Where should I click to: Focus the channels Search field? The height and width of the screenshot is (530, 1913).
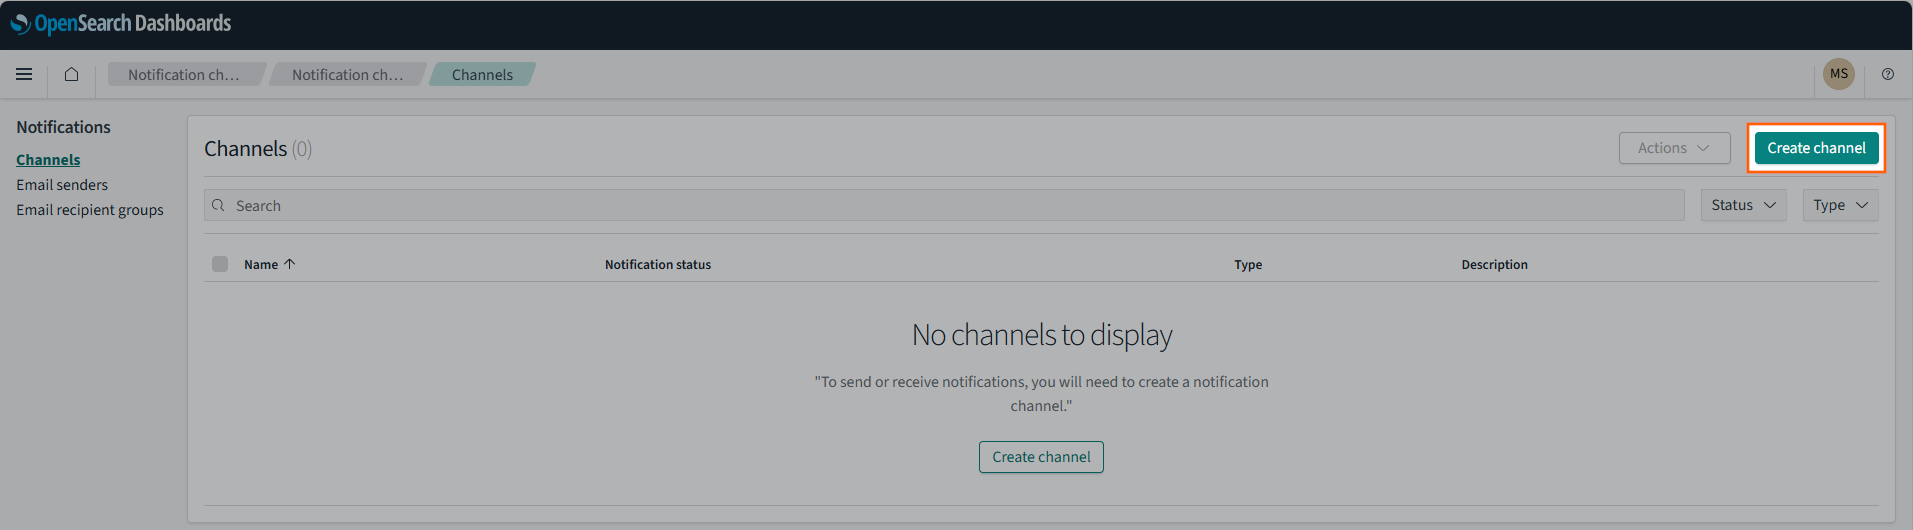point(950,205)
